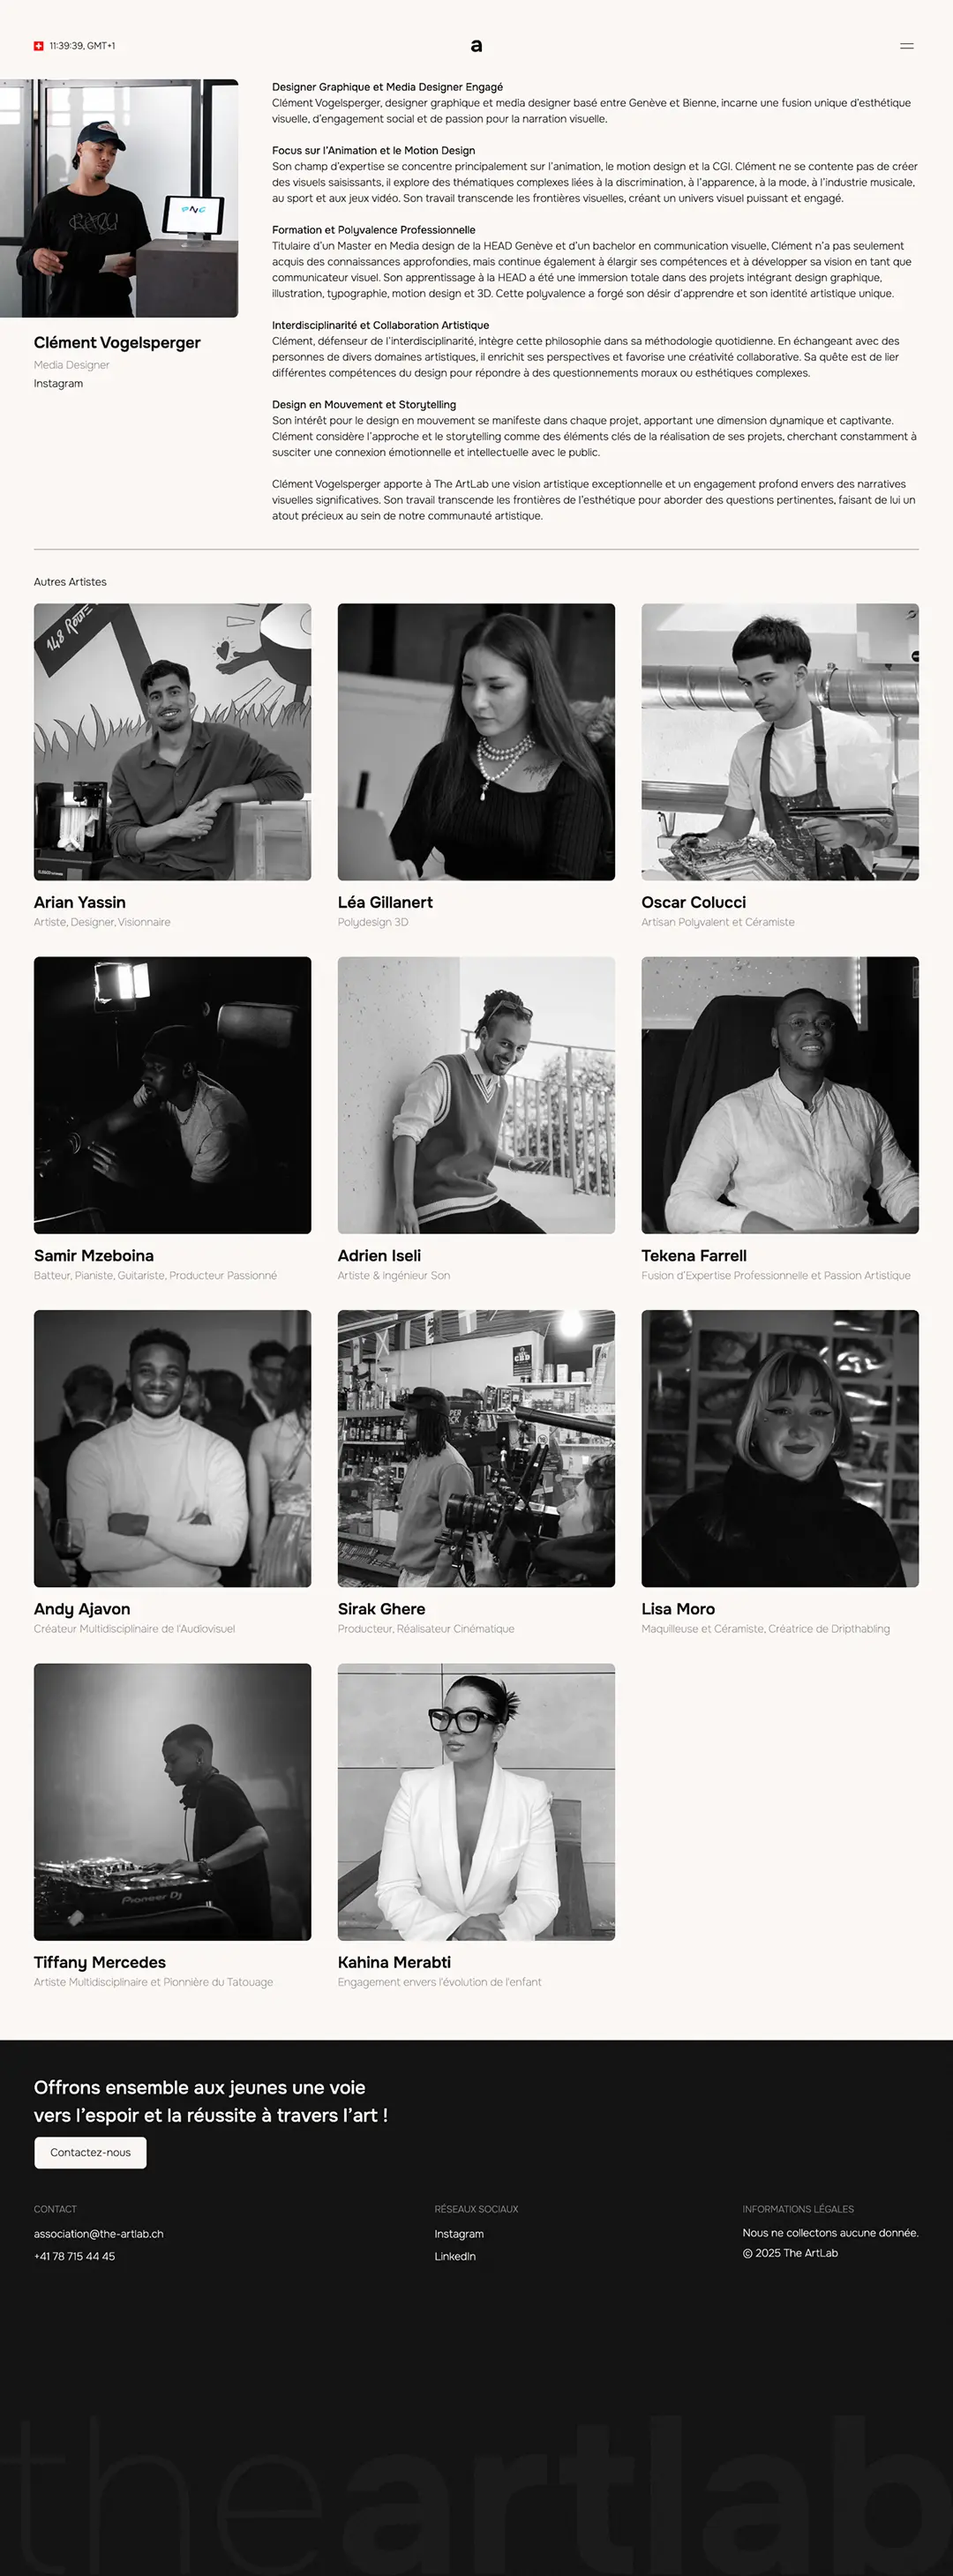The width and height of the screenshot is (953, 2576).
Task: Select Sirak Ghere's photo card
Action: 476,1448
